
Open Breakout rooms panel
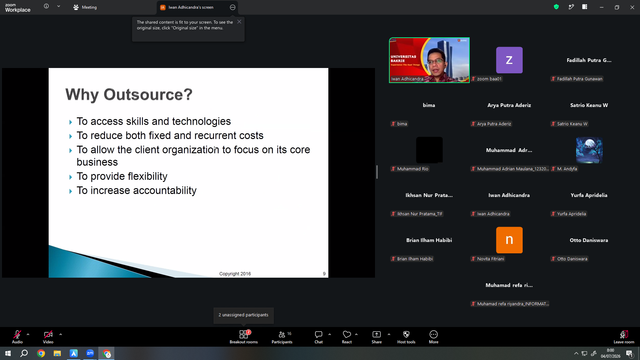244,337
